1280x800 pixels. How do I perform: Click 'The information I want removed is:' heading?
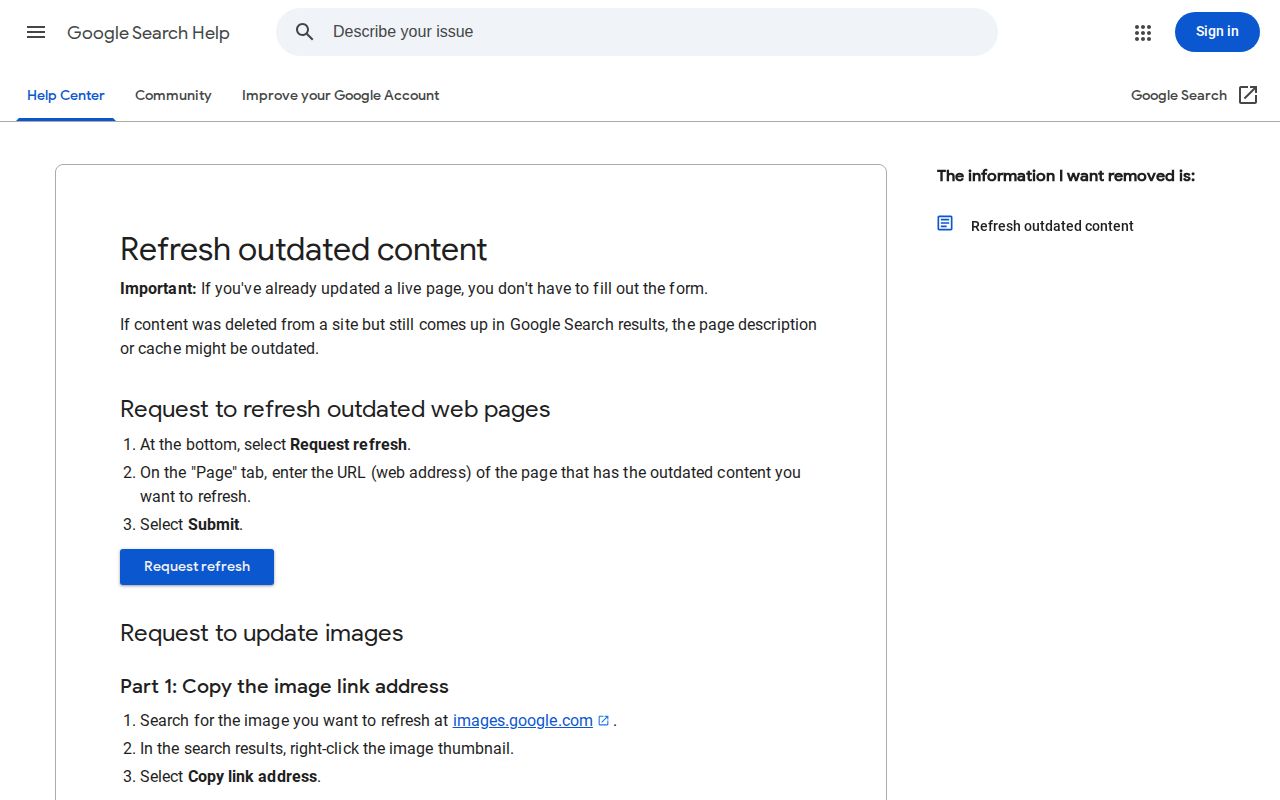[x=1066, y=176]
